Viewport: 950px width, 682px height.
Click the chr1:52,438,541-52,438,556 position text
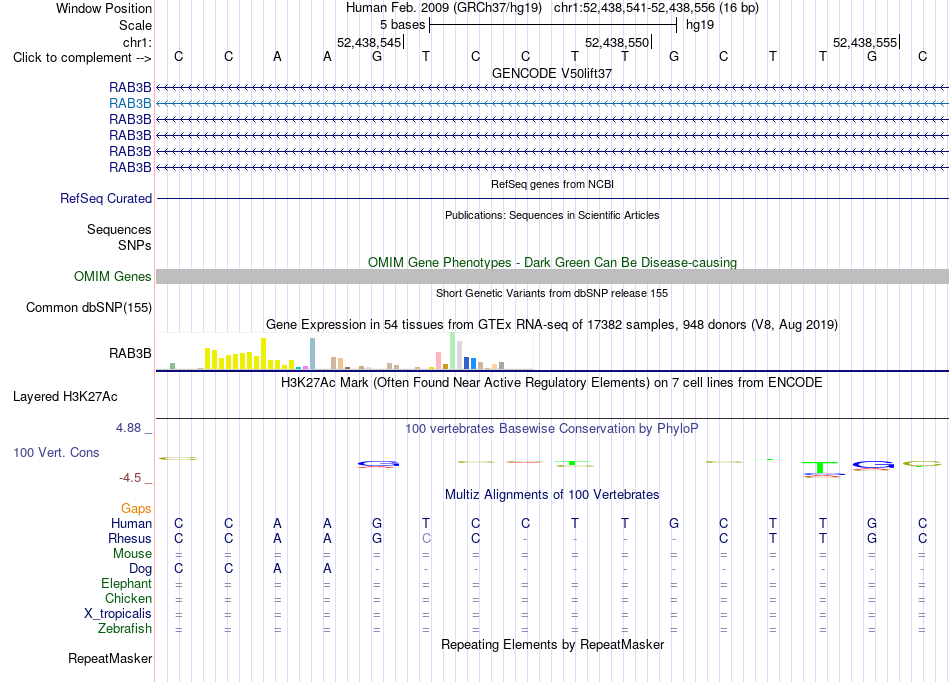(656, 8)
